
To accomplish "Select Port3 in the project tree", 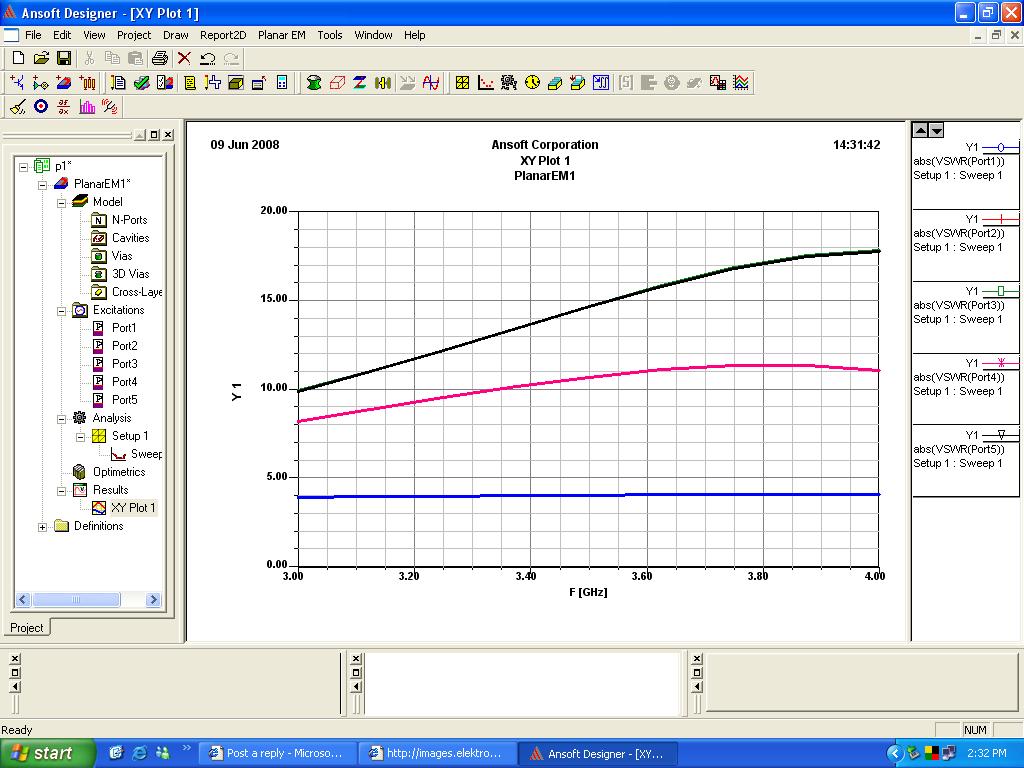I will coord(124,364).
